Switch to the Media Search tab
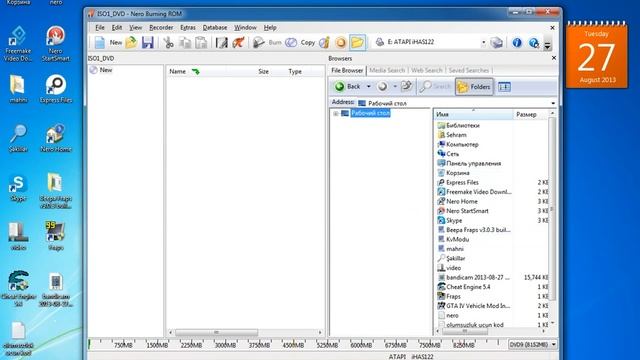The width and height of the screenshot is (640, 360). [387, 70]
